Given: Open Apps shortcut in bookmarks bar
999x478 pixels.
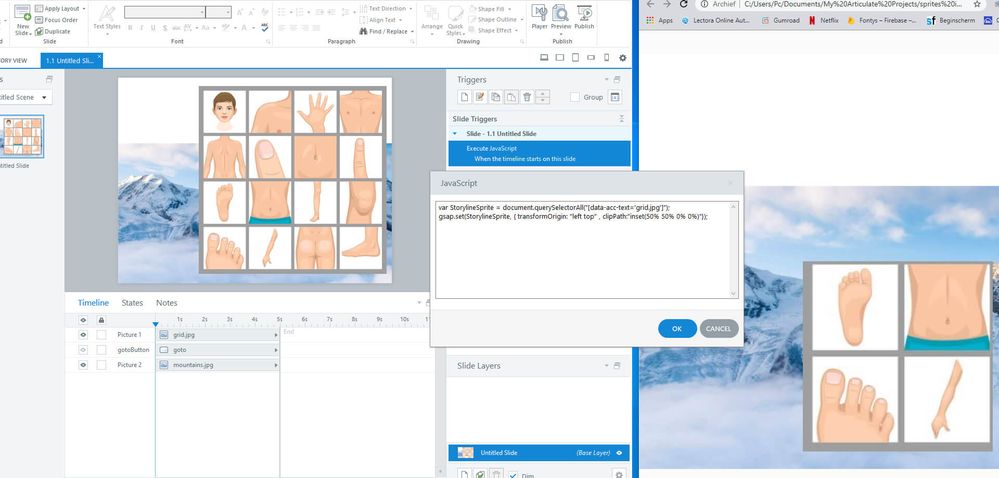Looking at the screenshot, I should tap(659, 20).
